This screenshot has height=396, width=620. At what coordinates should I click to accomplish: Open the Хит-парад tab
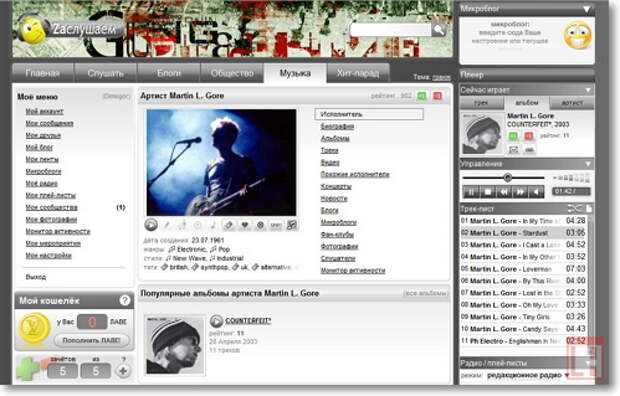[x=358, y=73]
